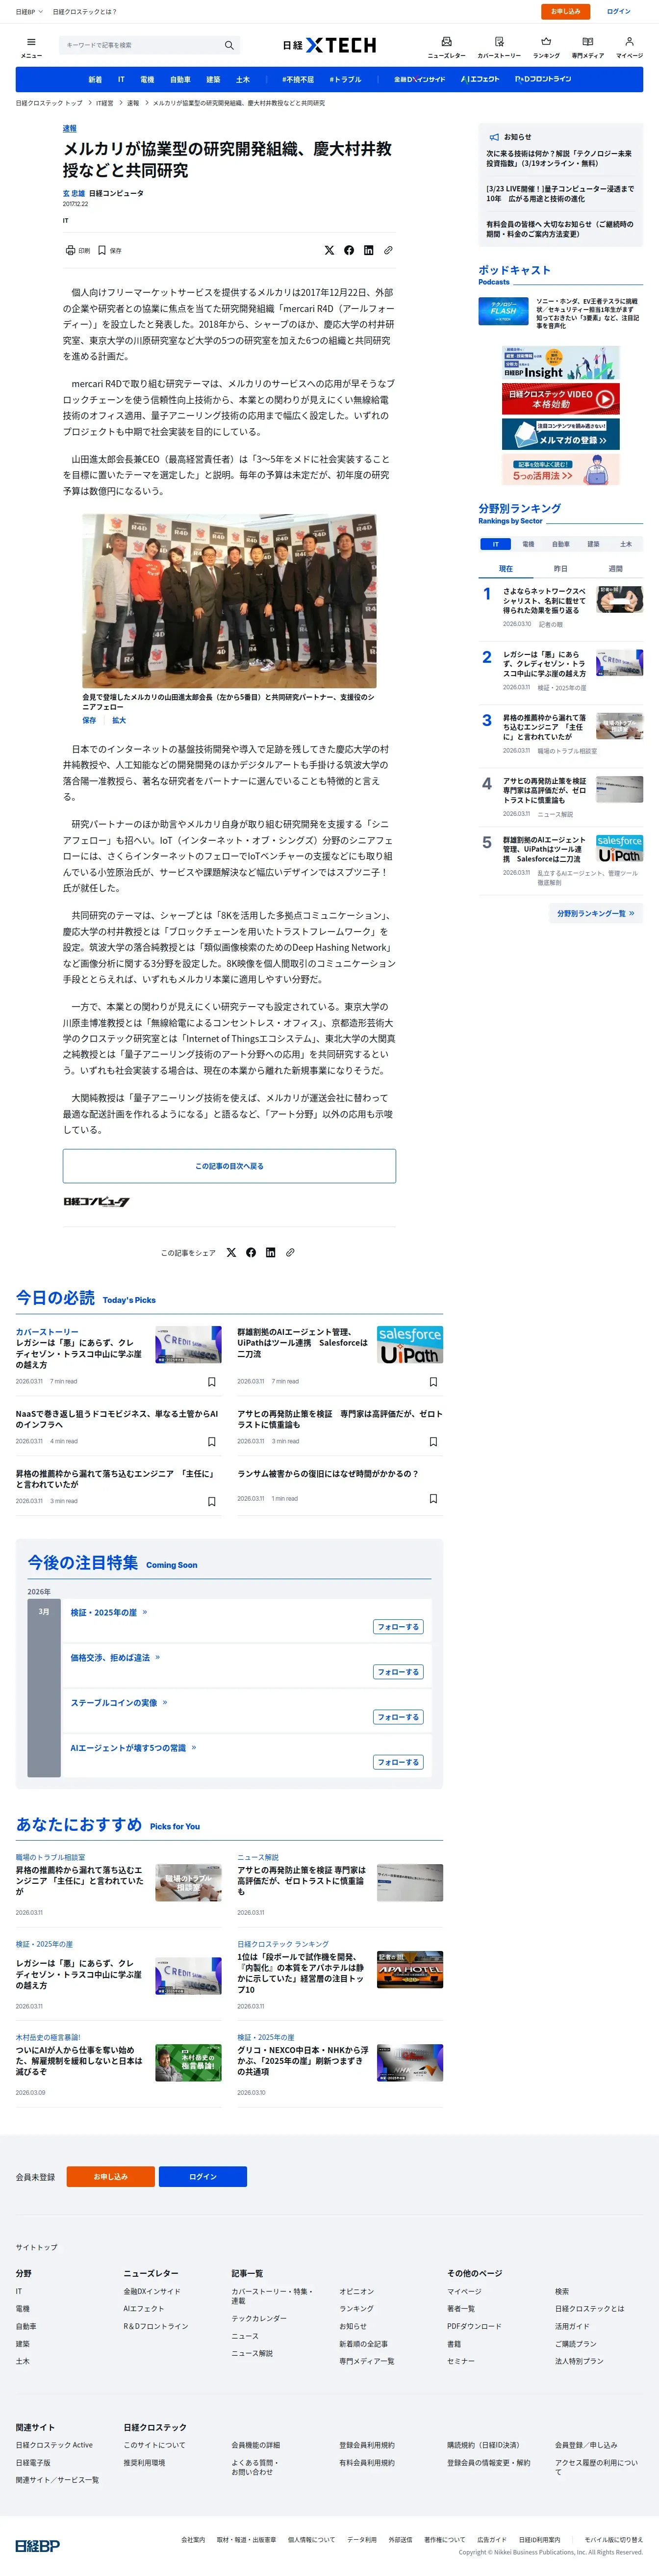Click the search magnifier icon
Image resolution: width=659 pixels, height=2576 pixels.
229,45
